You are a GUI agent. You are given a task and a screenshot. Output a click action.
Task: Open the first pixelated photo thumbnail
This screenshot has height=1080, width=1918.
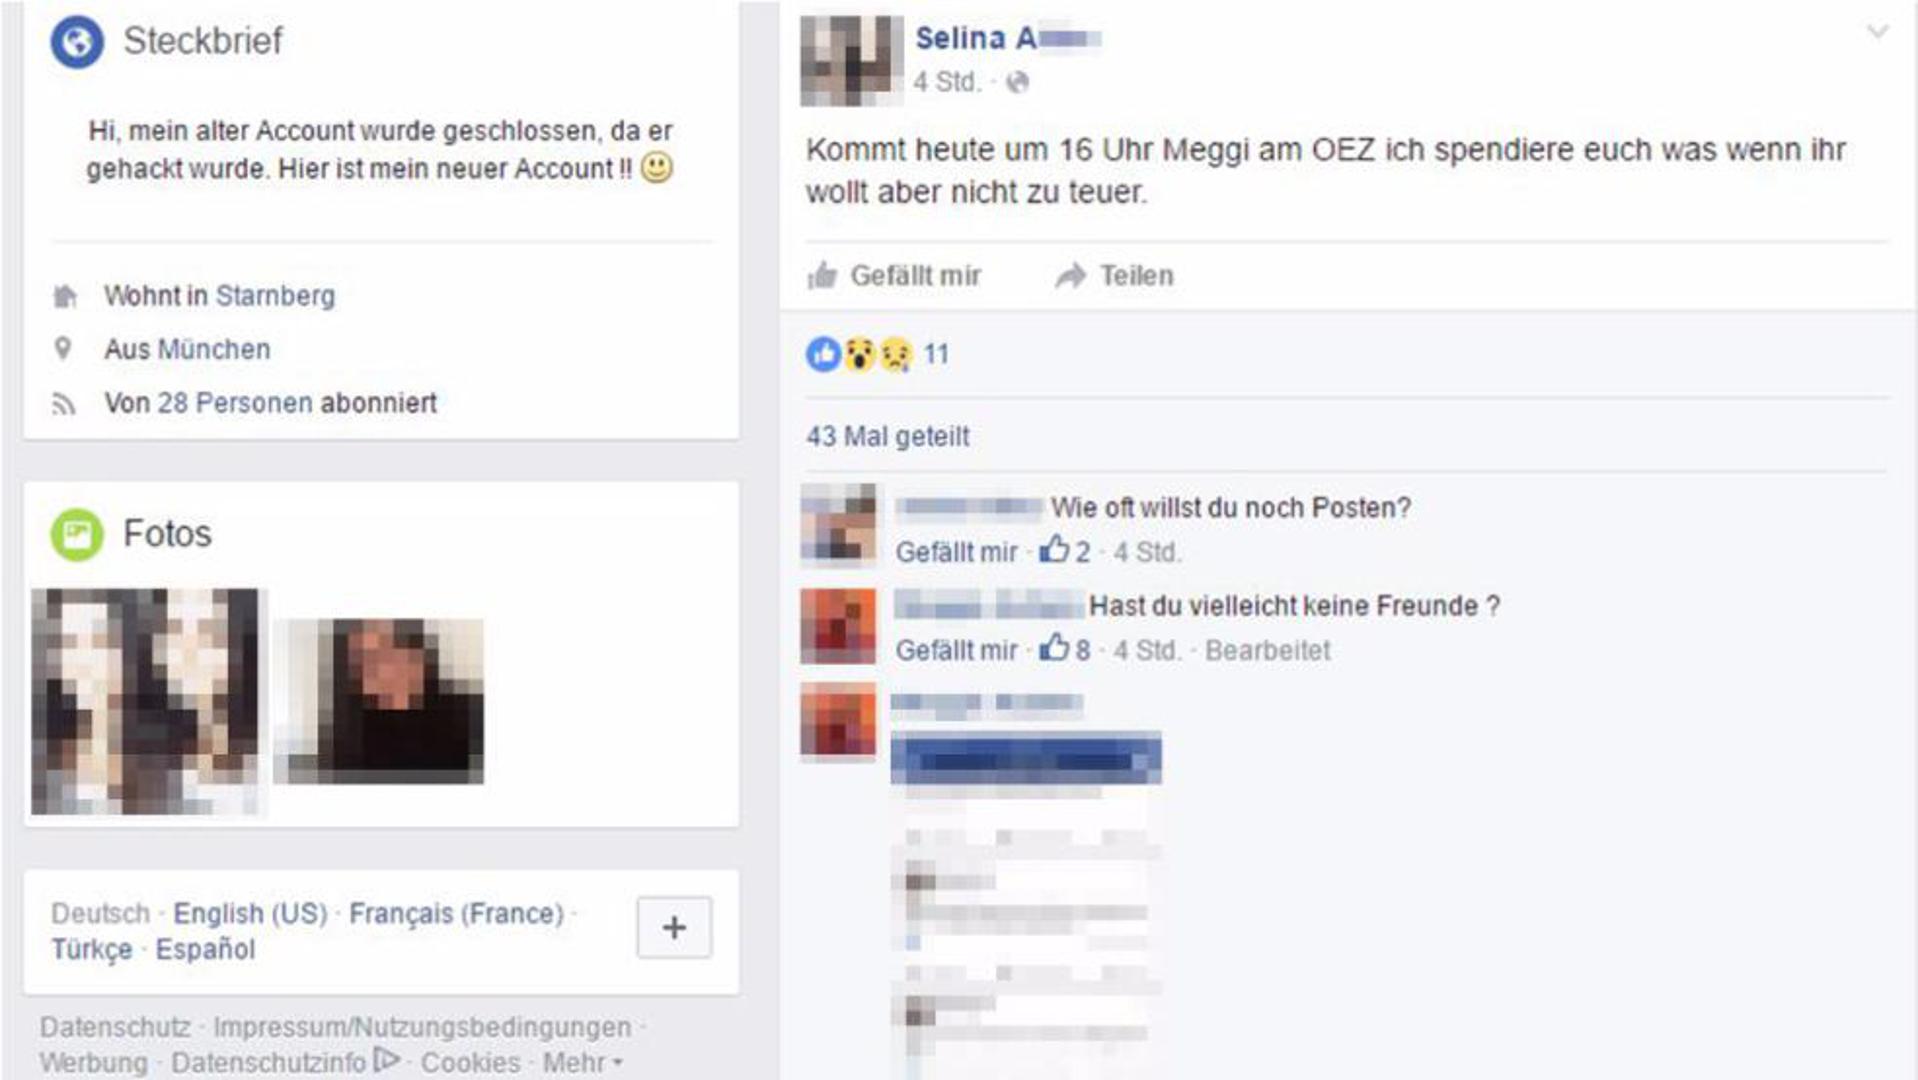click(146, 701)
